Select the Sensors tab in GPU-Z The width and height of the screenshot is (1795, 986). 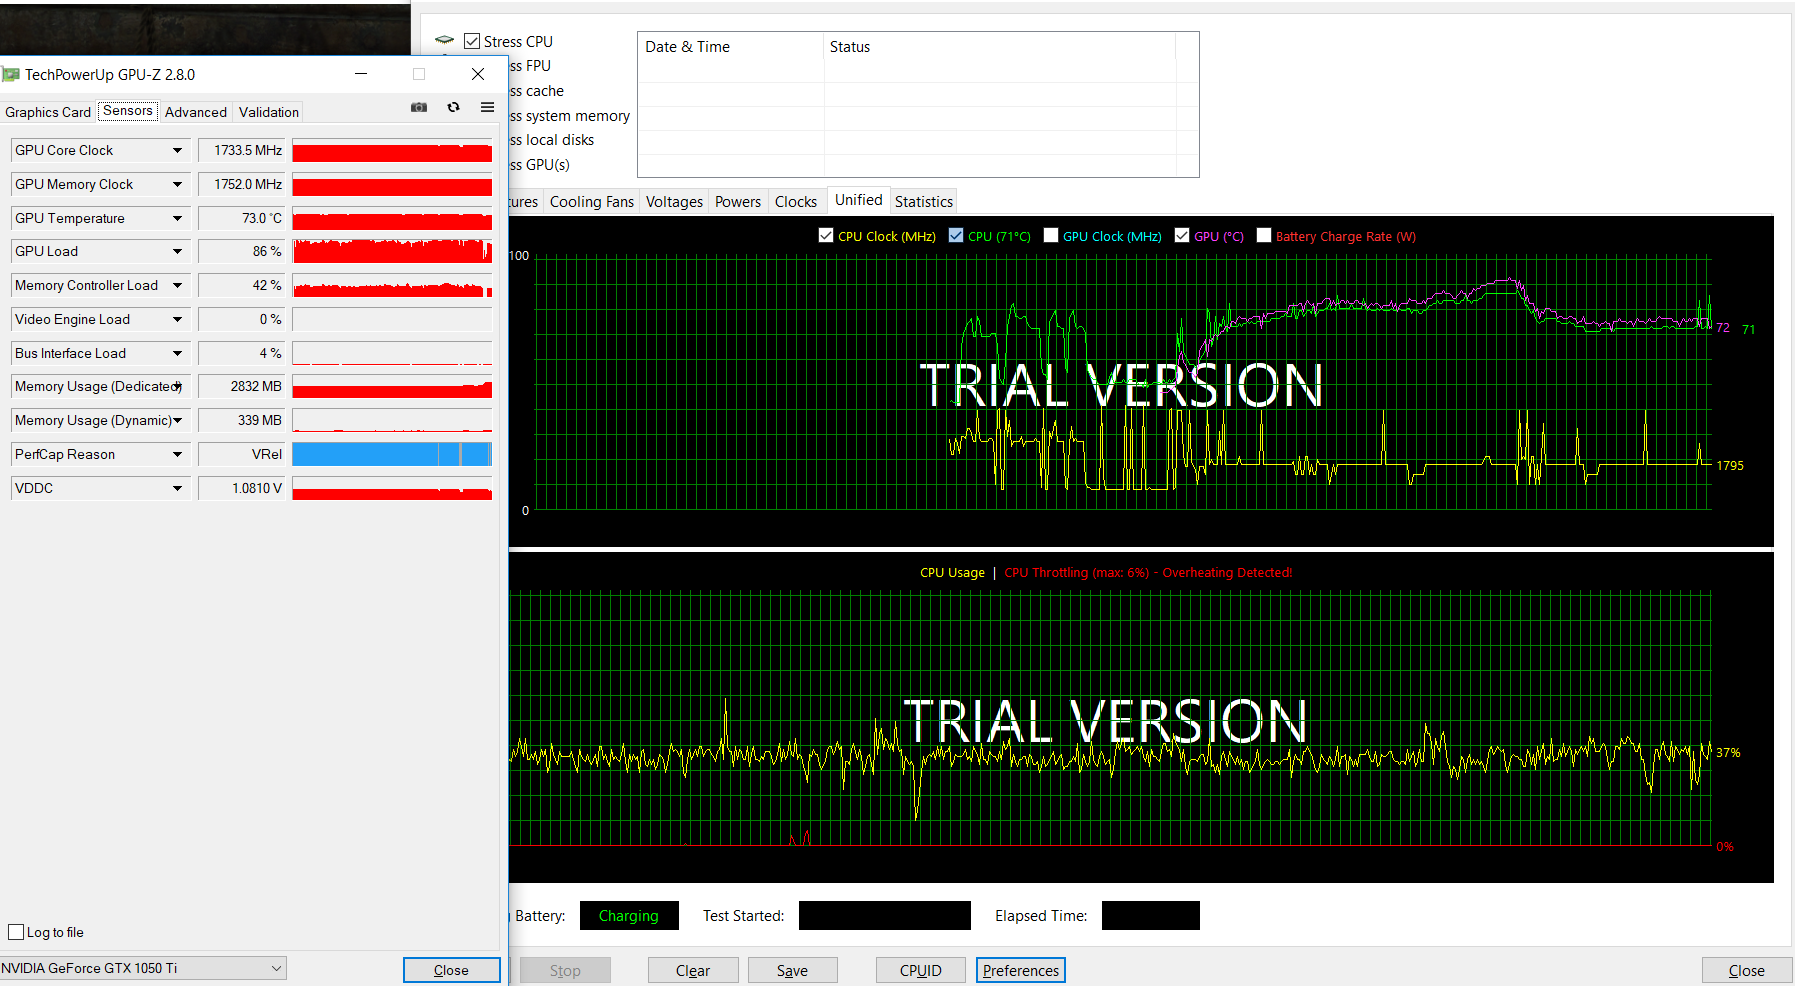[128, 111]
